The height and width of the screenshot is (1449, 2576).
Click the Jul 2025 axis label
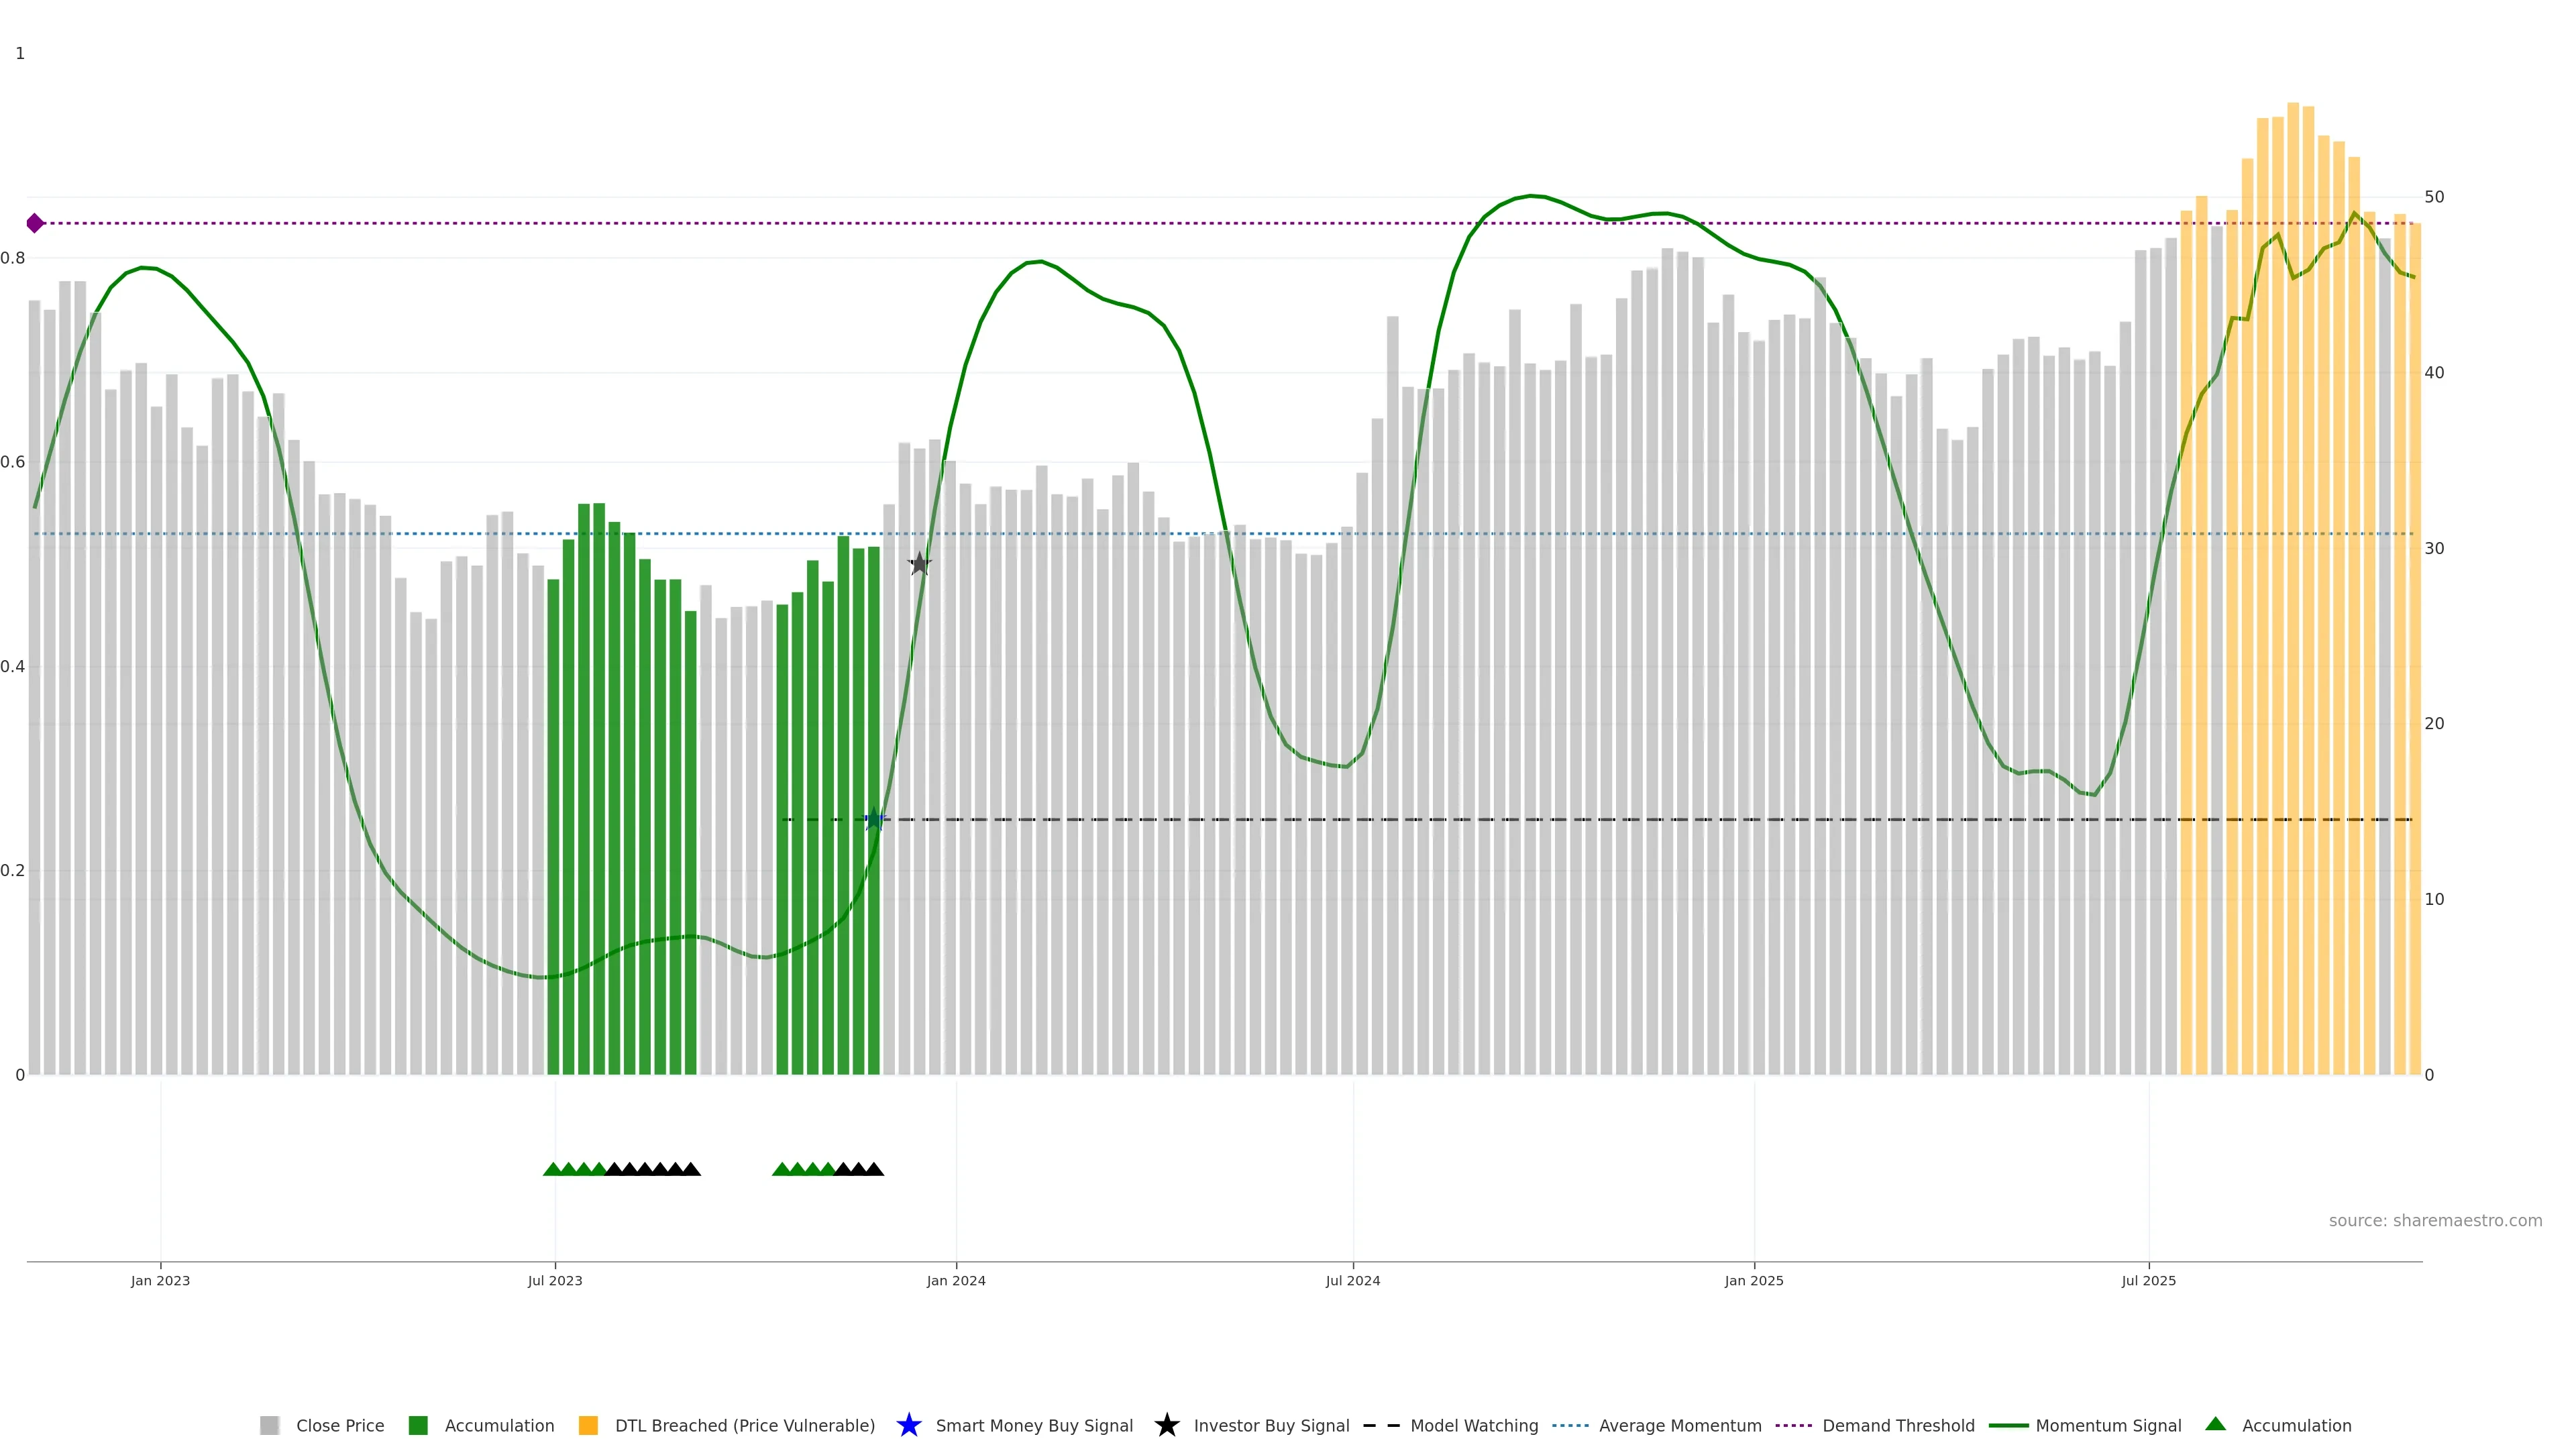[x=2148, y=1280]
